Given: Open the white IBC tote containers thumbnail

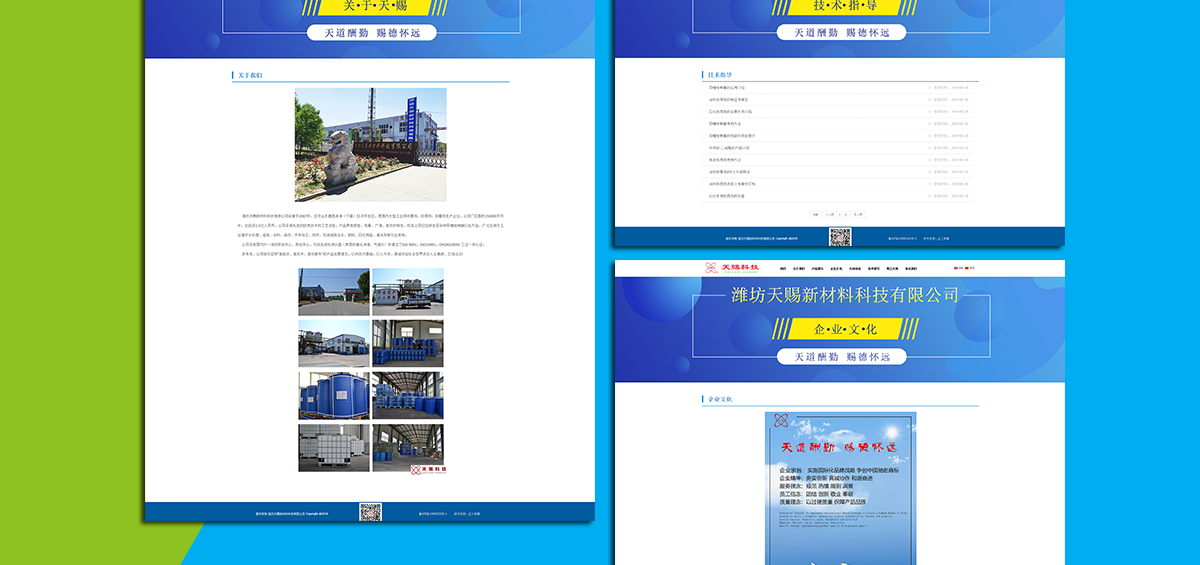Looking at the screenshot, I should click(x=334, y=448).
